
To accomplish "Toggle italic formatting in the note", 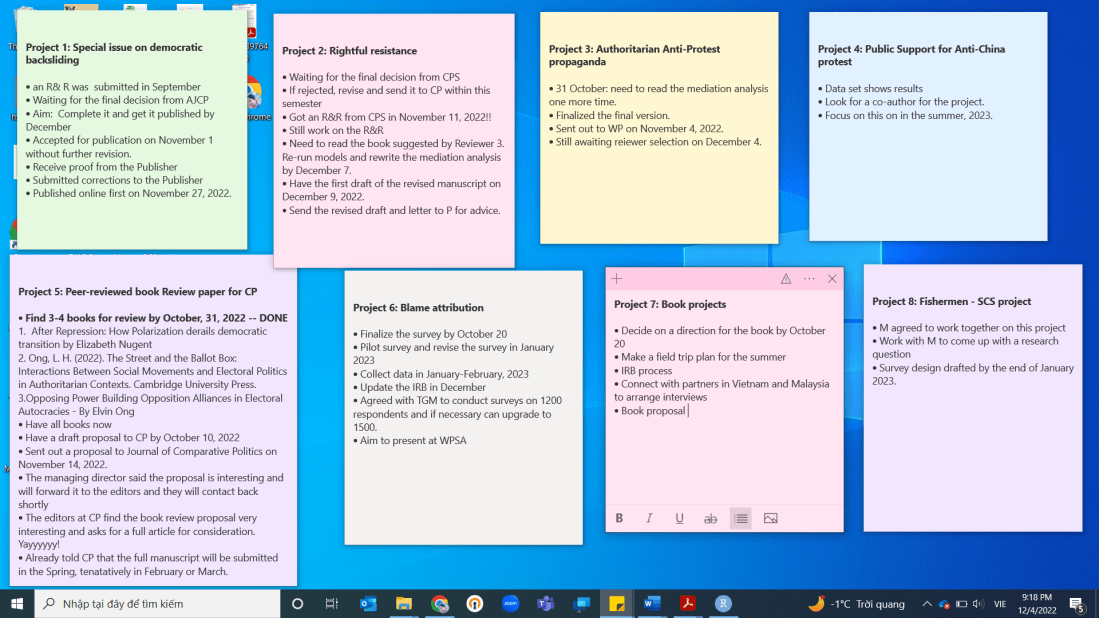I will pos(649,518).
